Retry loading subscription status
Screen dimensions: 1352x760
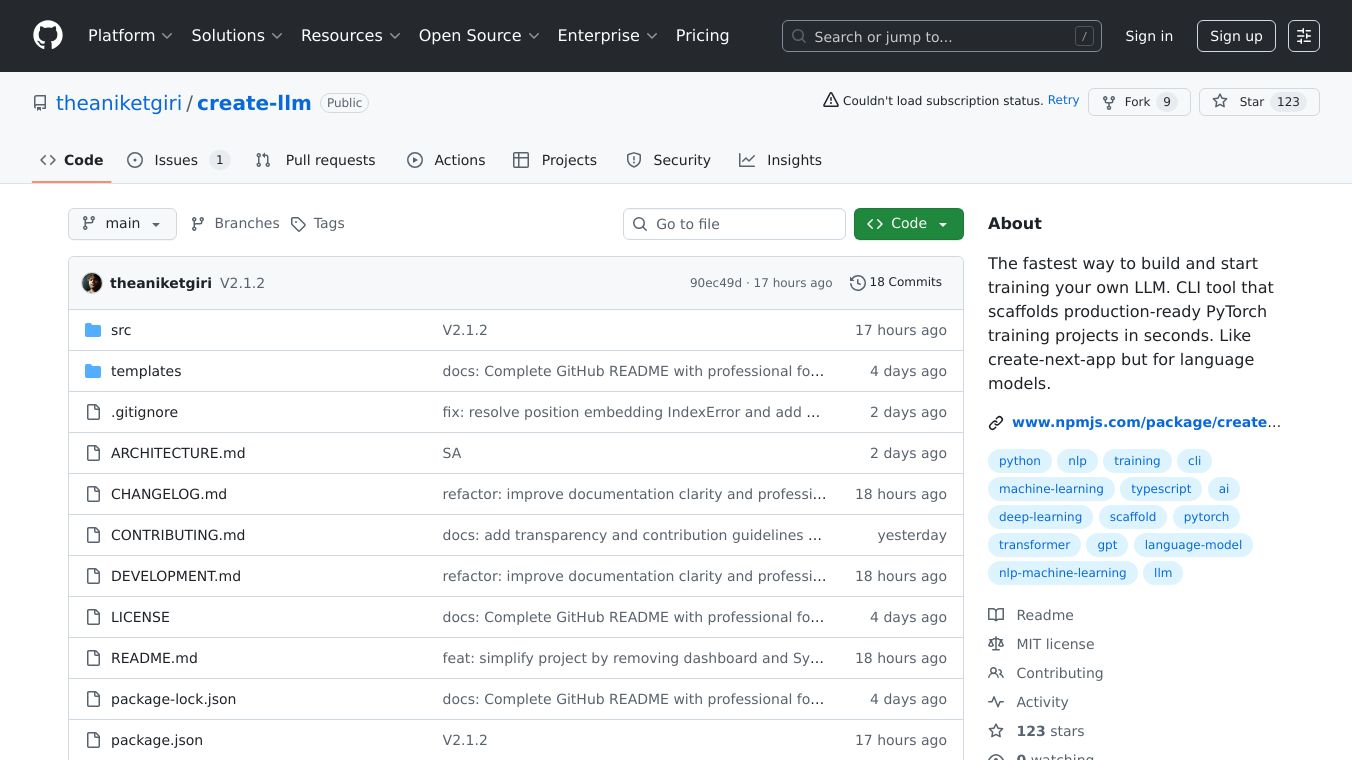(1063, 101)
